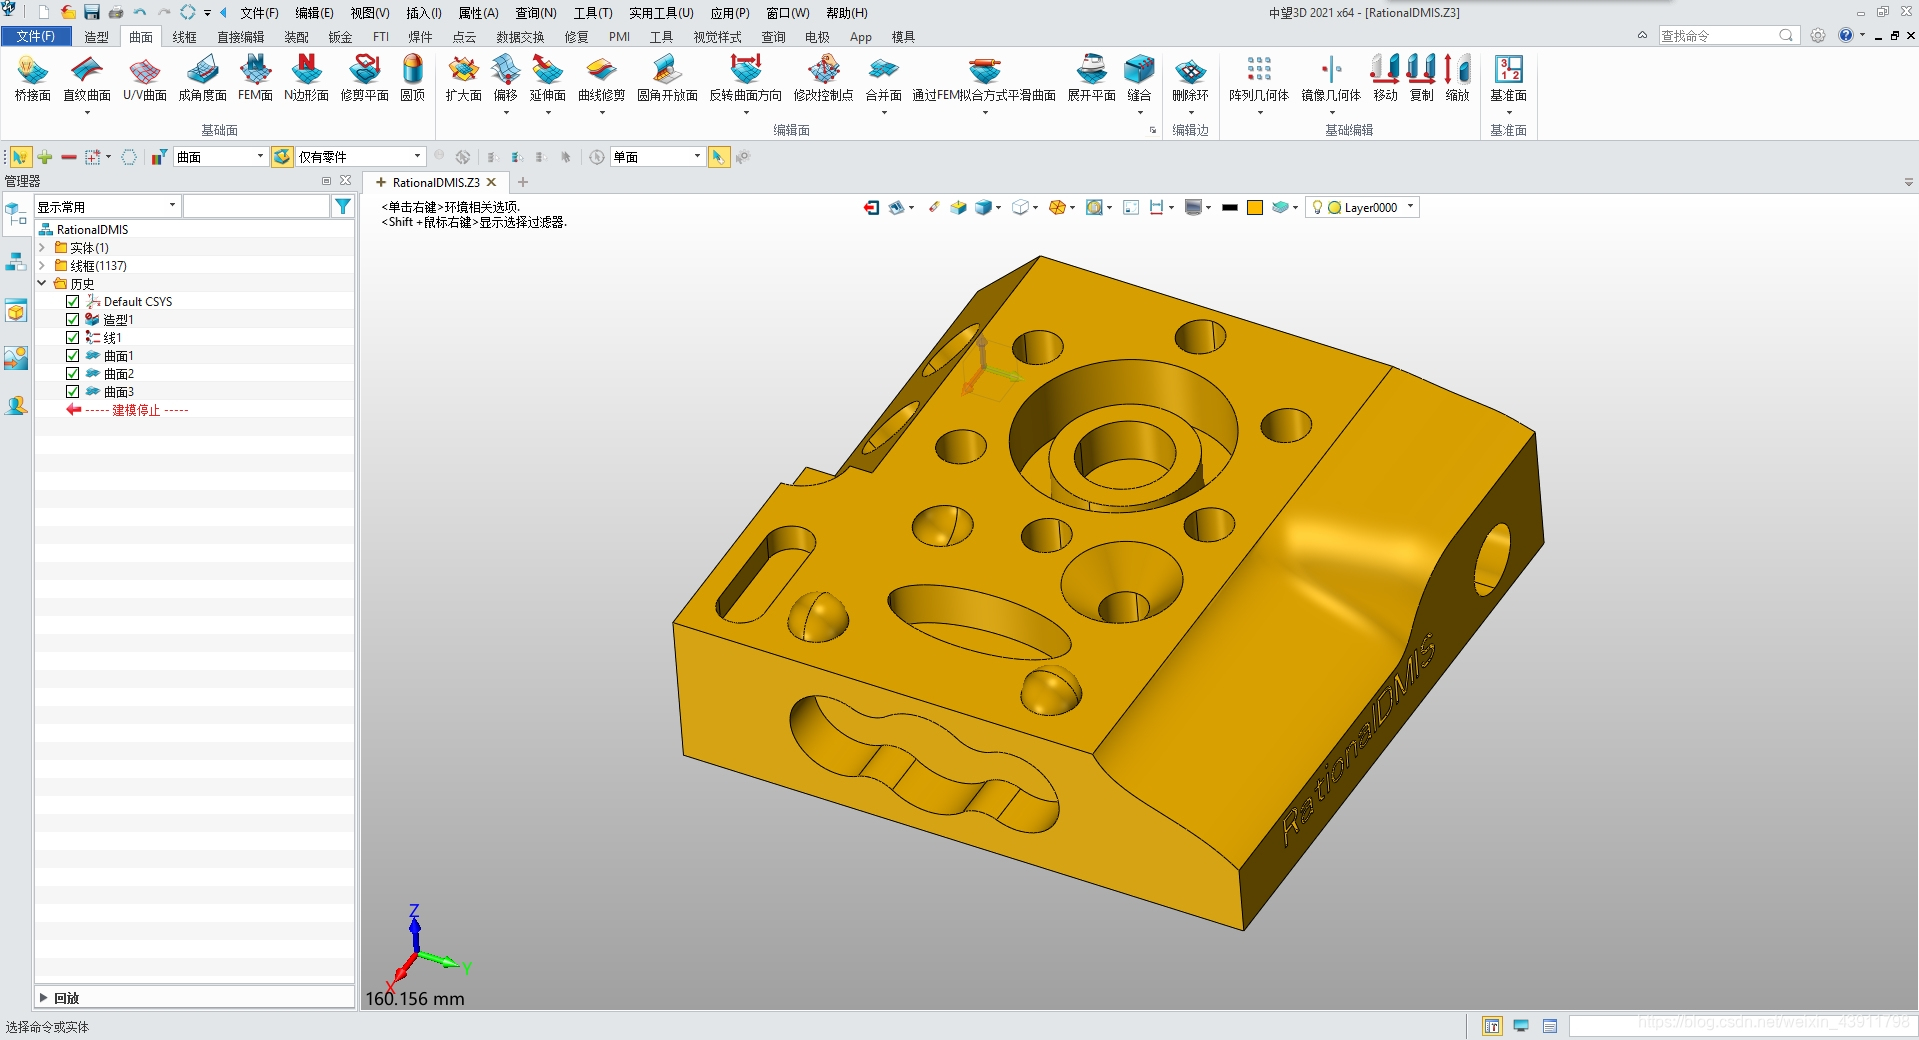
Task: Select the RationalDMIS.Z3 document tab
Action: 435,182
